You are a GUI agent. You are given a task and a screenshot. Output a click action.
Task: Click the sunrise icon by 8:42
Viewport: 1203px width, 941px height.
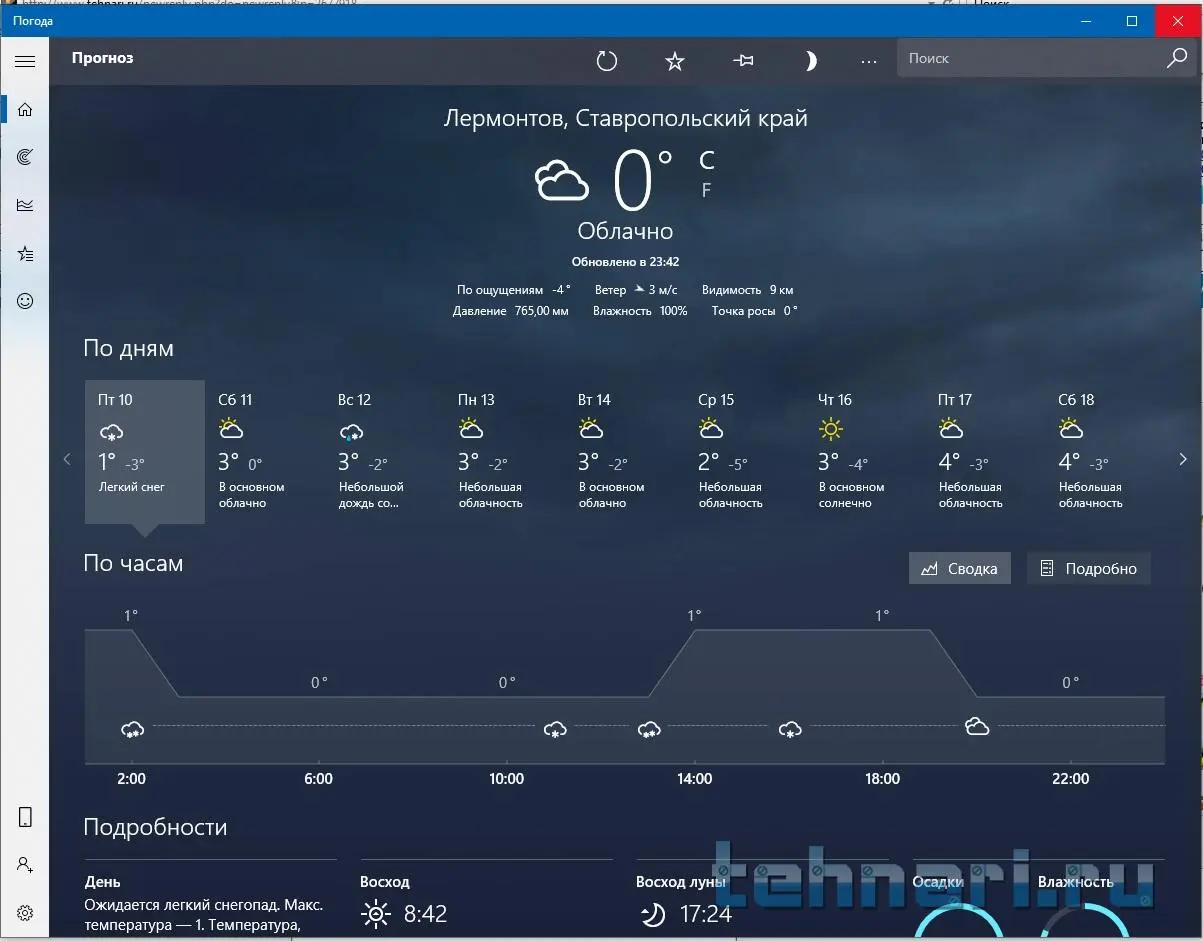coord(375,913)
